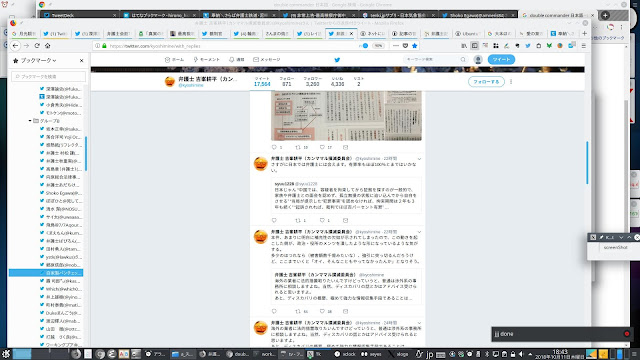The image size is (640, 360).
Task: Click the magnifier icon in Twitter search
Action: (x=463, y=60)
